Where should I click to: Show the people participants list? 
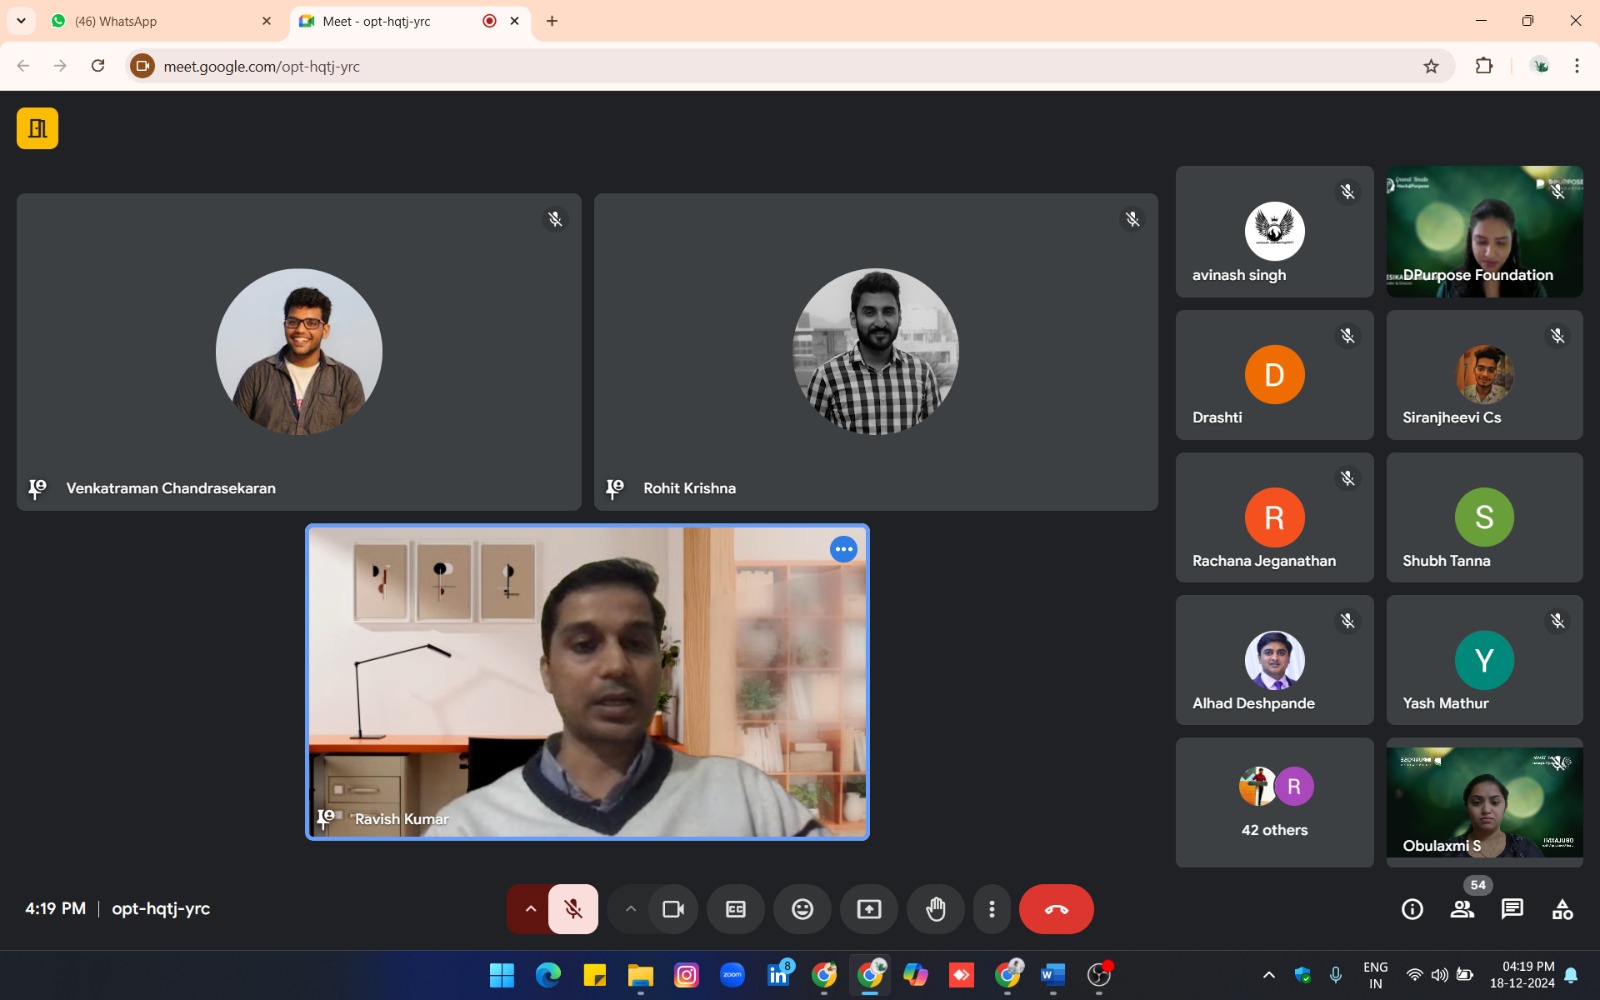coord(1462,909)
